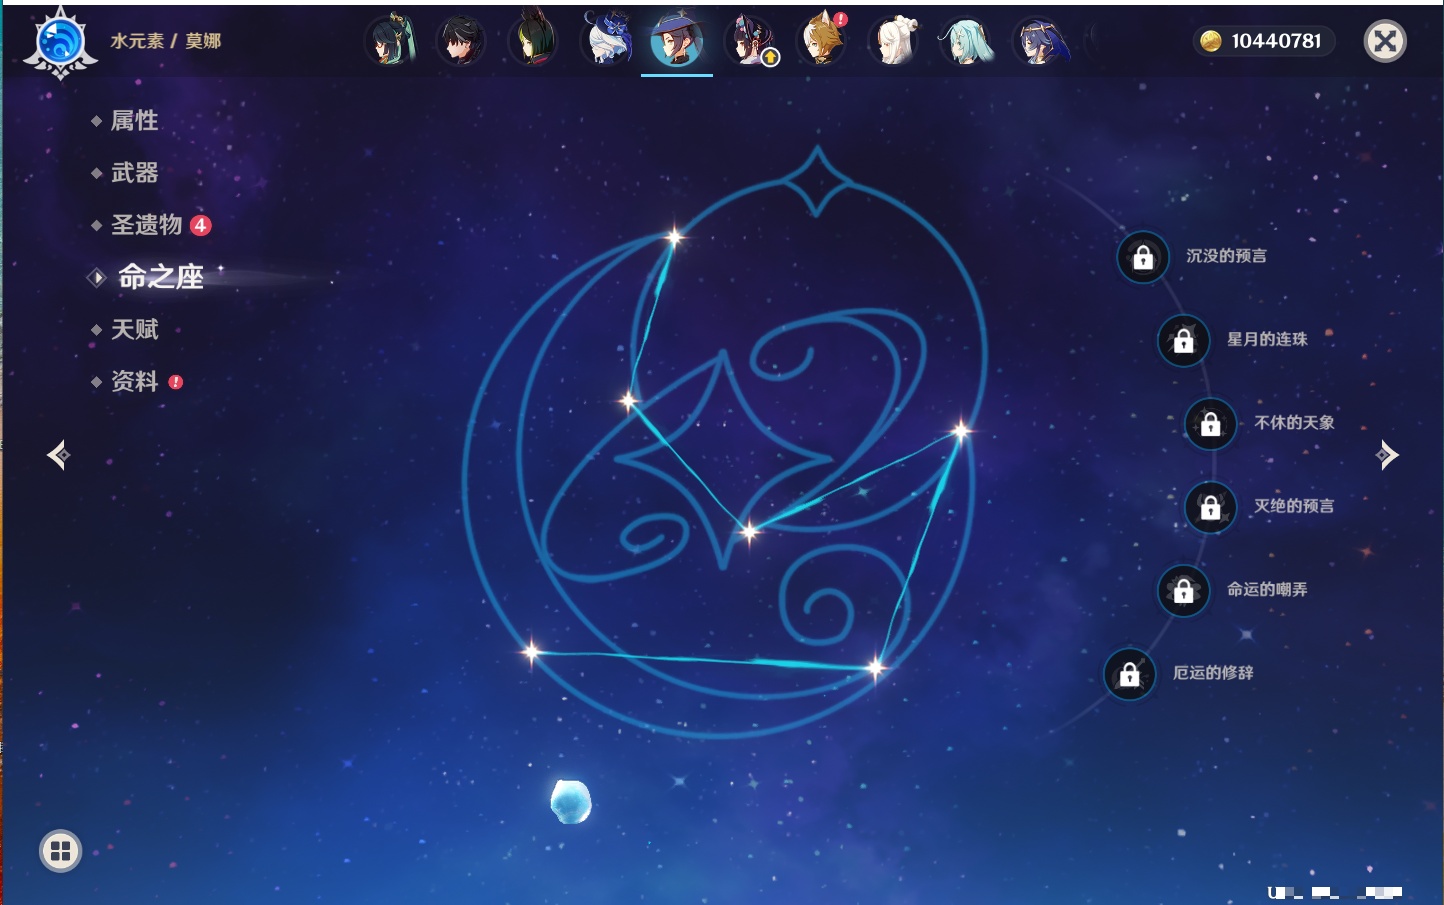Close the character screen with the X
Screen dimensions: 1444x905
[x=1385, y=41]
